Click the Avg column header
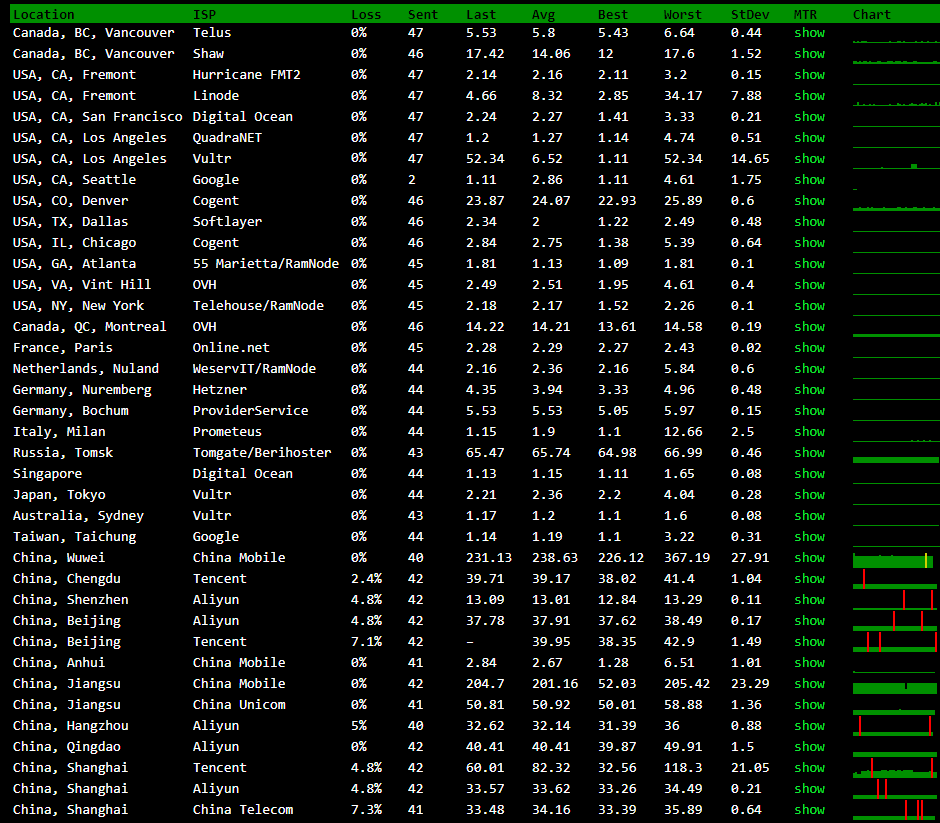The height and width of the screenshot is (823, 940). 543,14
